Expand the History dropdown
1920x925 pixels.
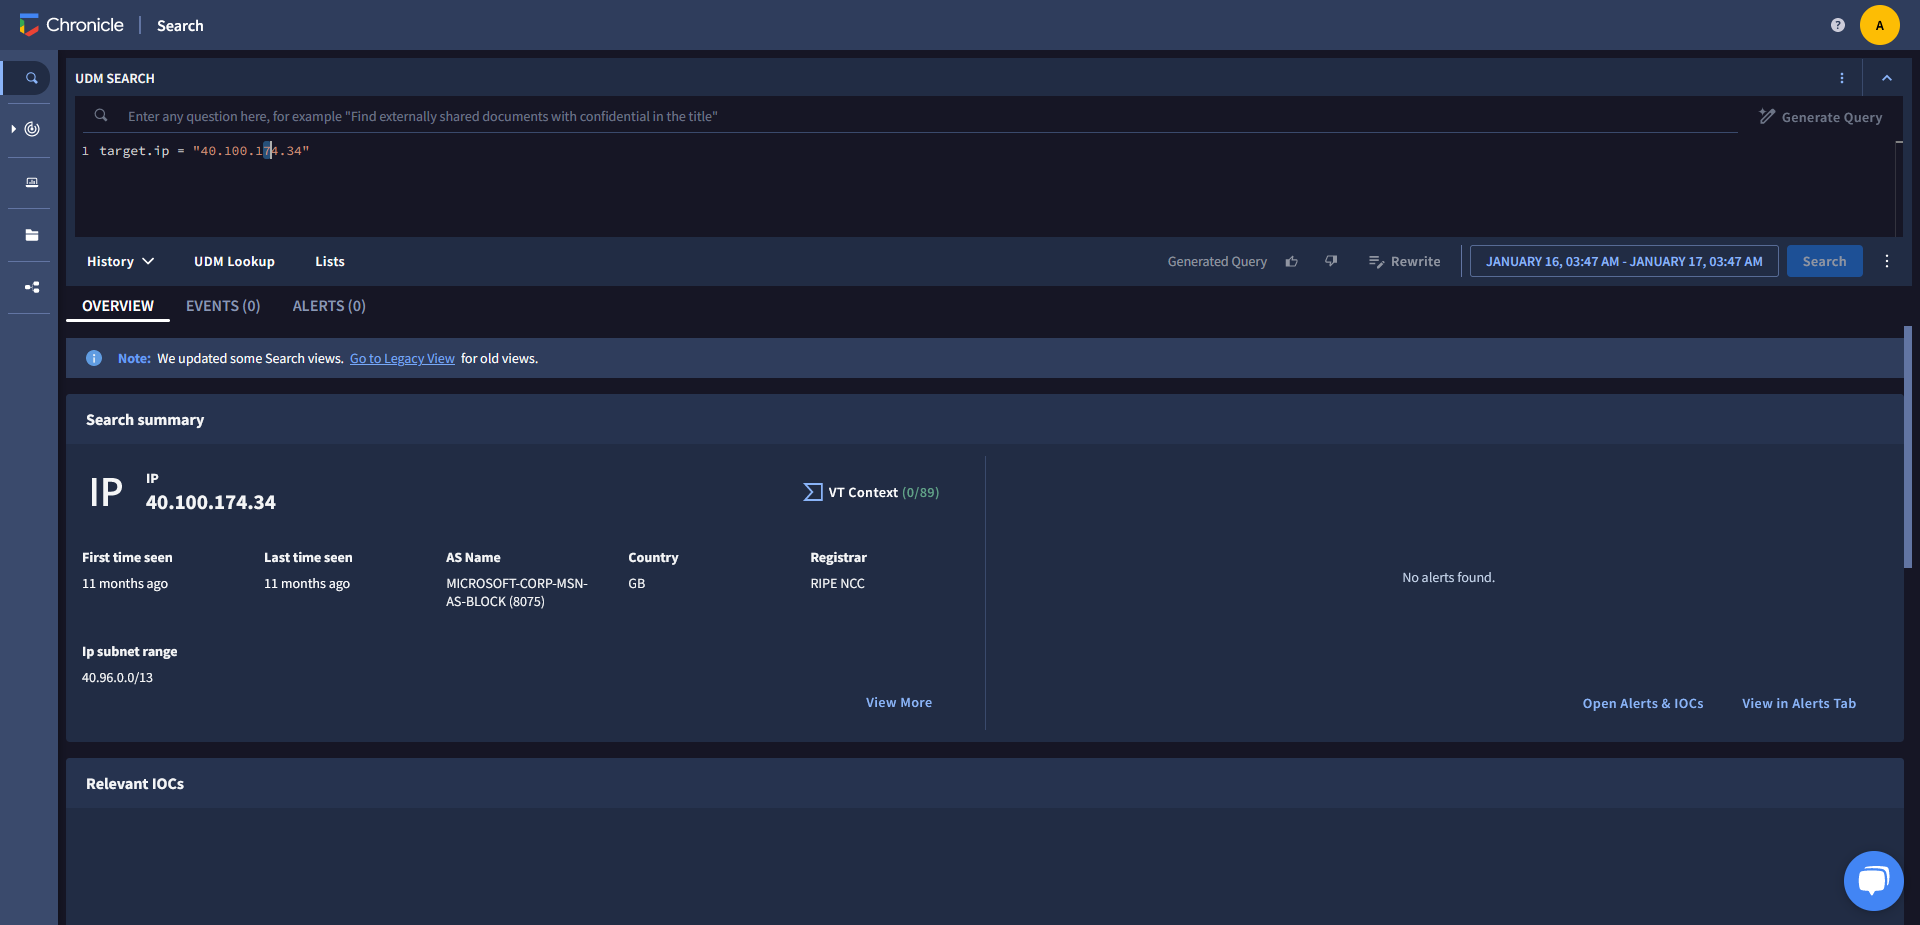pos(119,261)
